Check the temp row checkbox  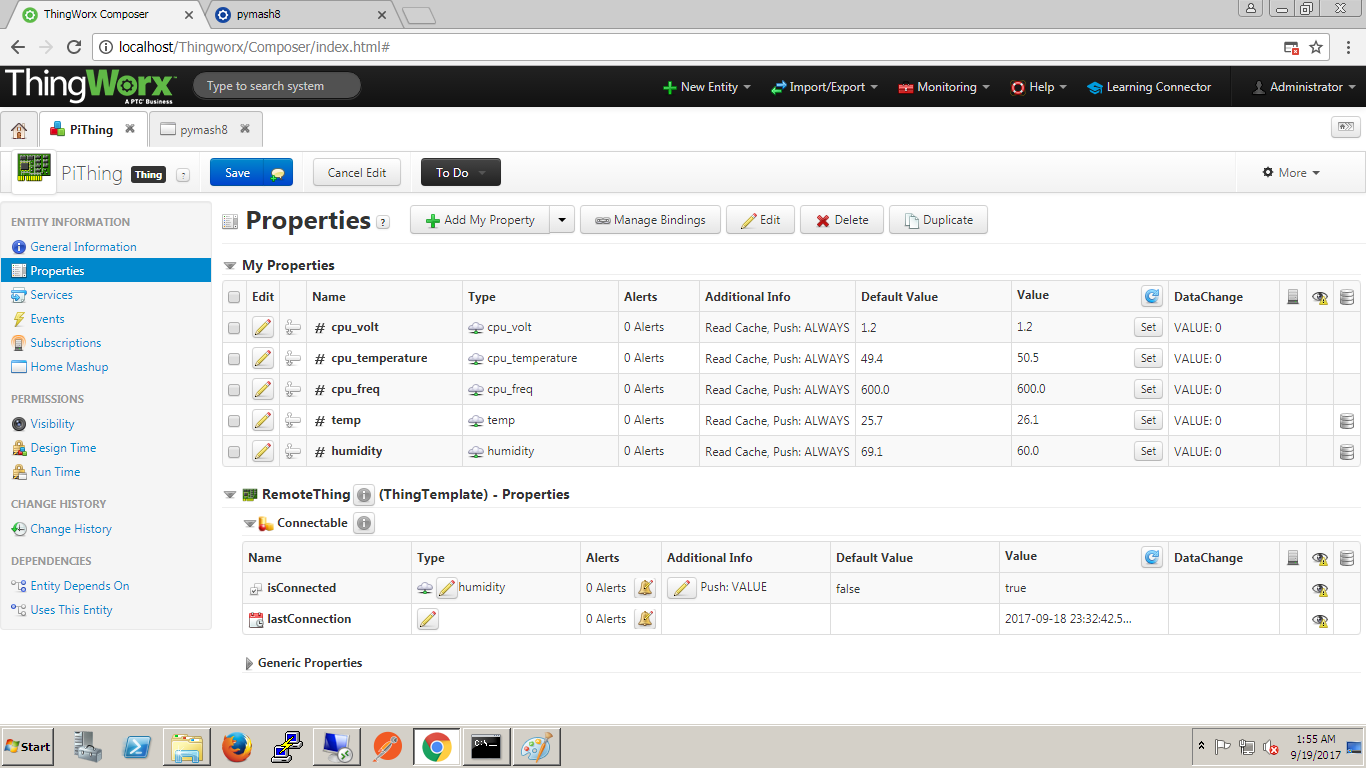[x=234, y=421]
